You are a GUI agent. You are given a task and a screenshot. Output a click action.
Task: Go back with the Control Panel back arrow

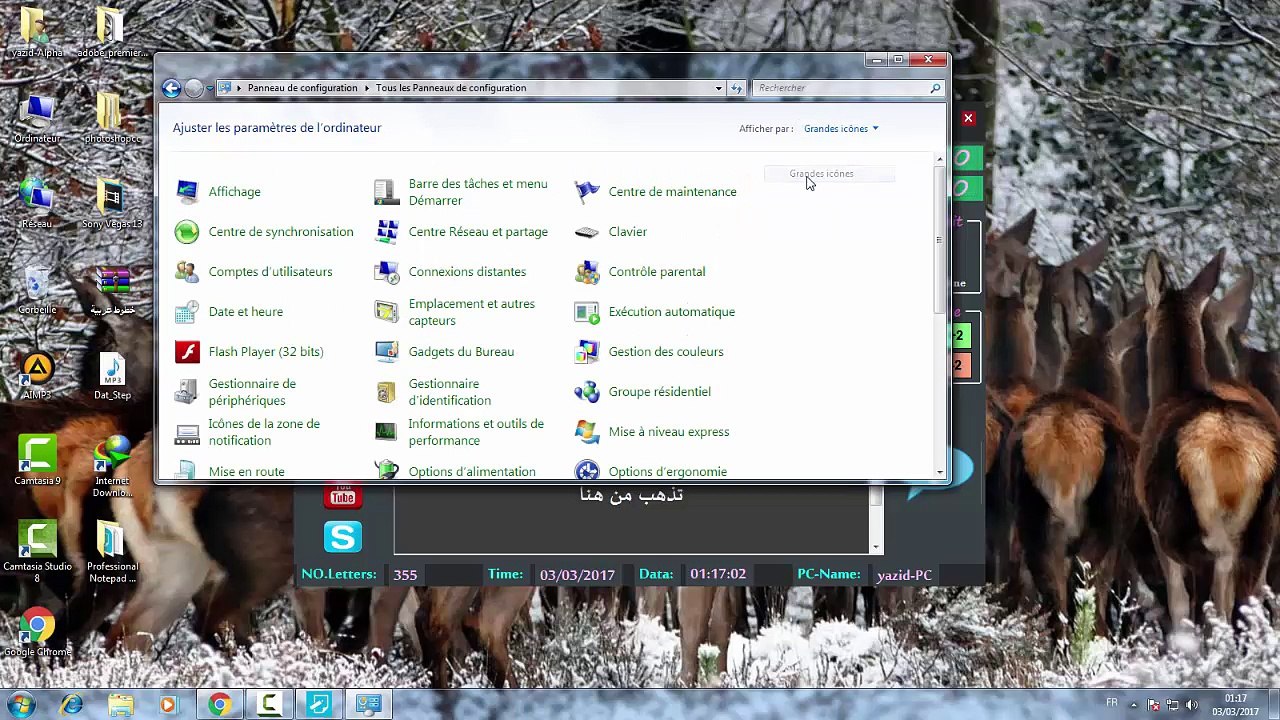(171, 88)
